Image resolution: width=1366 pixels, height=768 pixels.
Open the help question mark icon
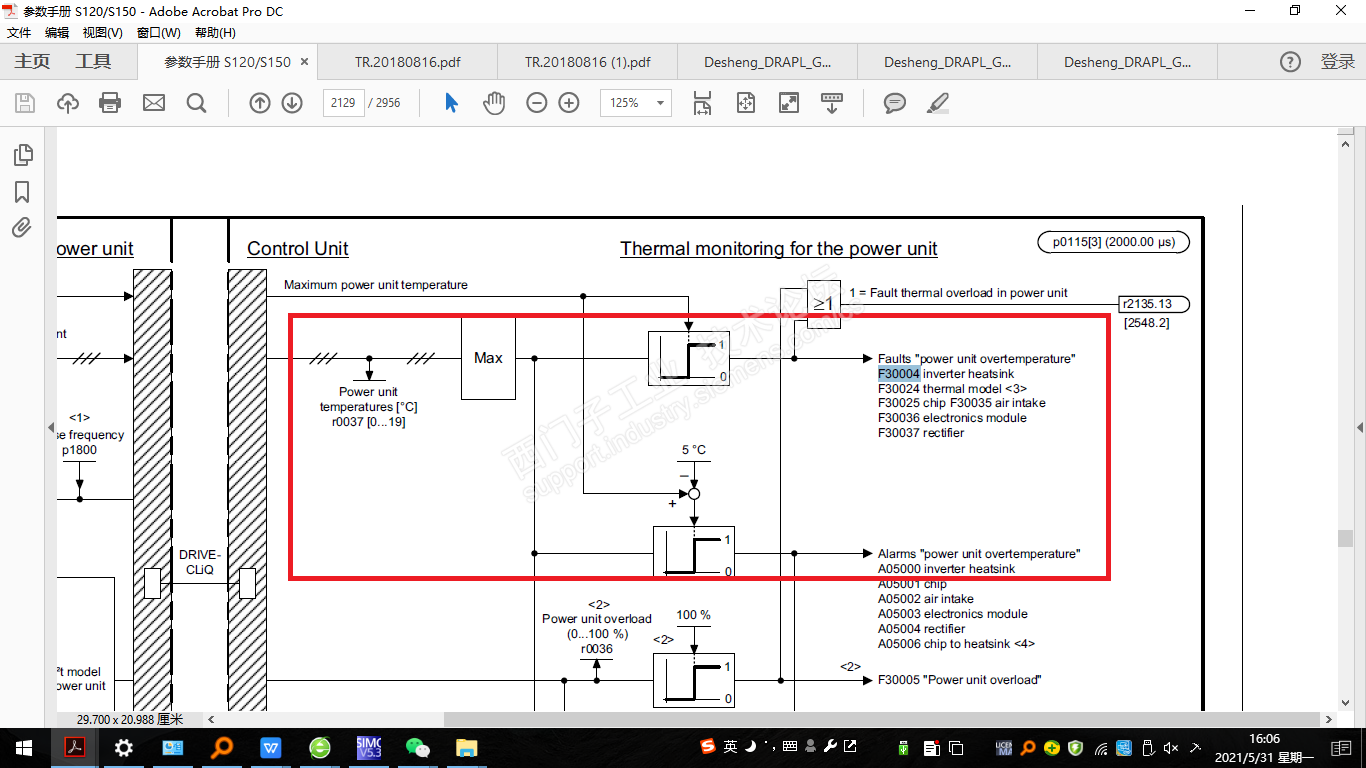coord(1291,62)
